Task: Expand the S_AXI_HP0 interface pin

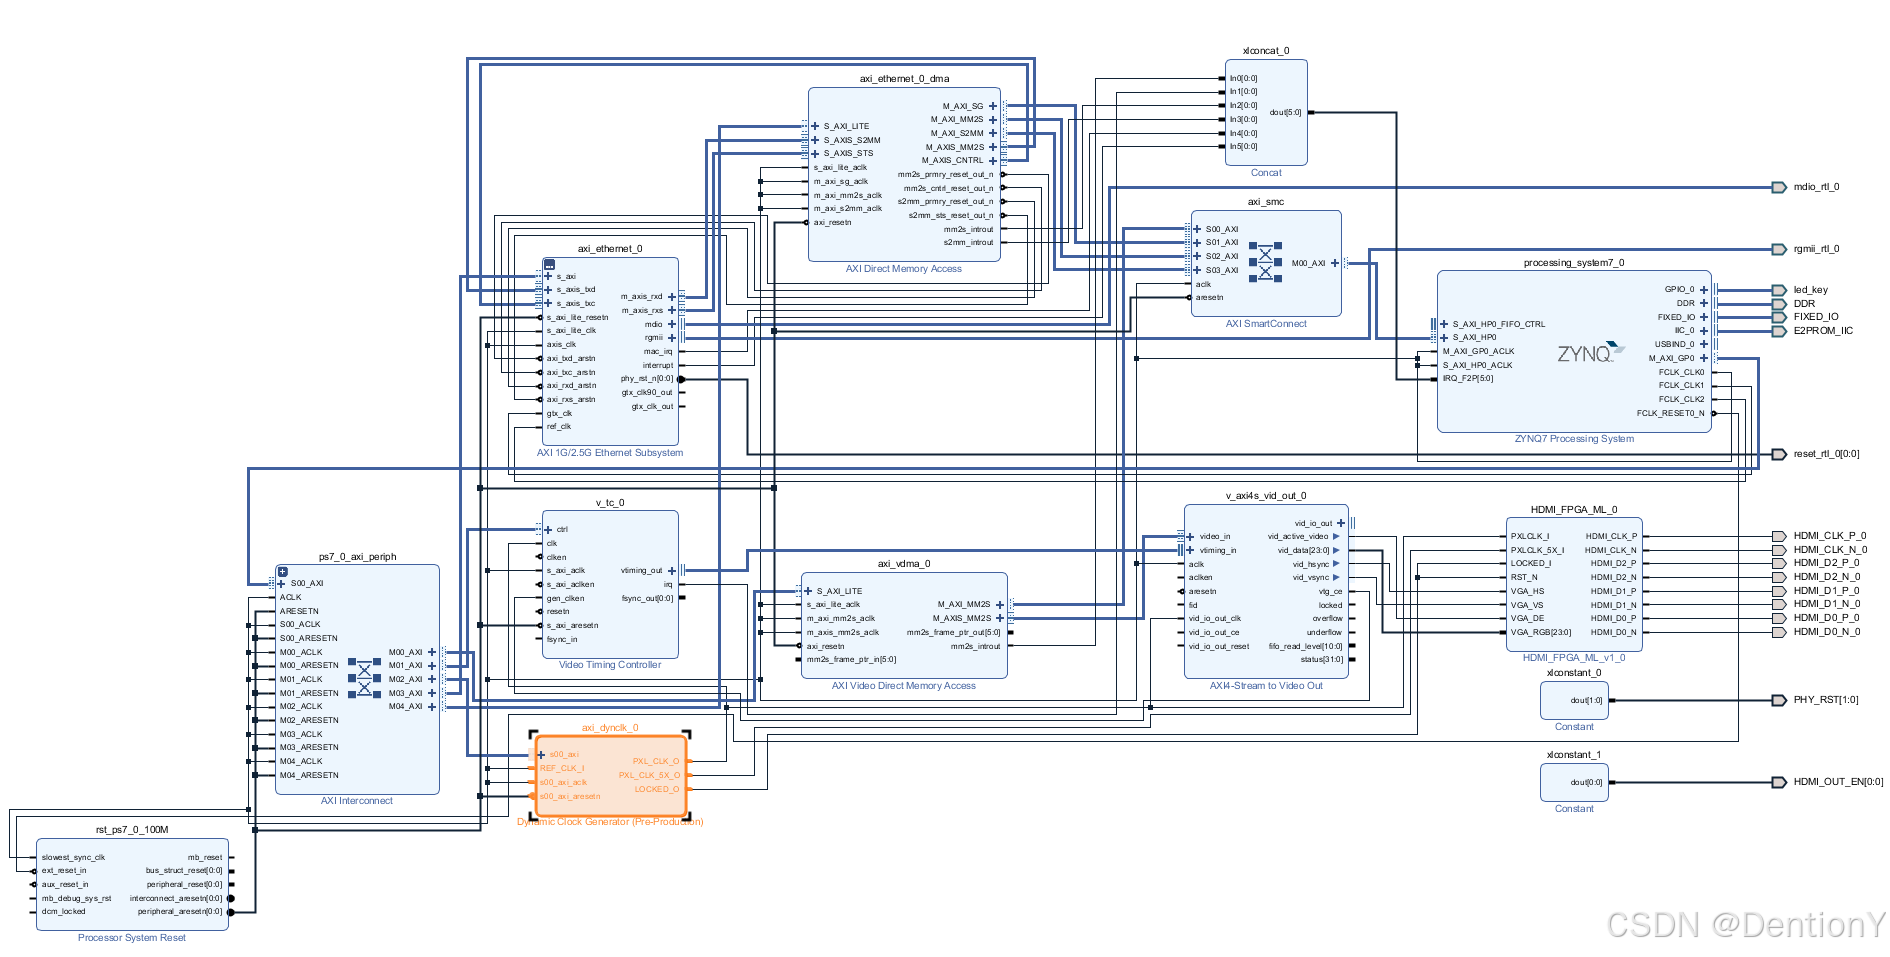Action: [x=1444, y=337]
